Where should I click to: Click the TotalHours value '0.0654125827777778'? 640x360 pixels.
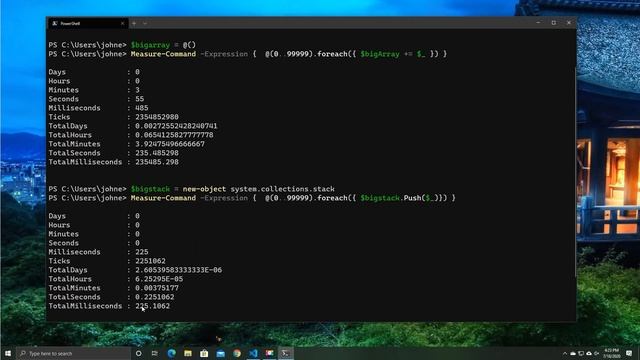tap(174, 135)
